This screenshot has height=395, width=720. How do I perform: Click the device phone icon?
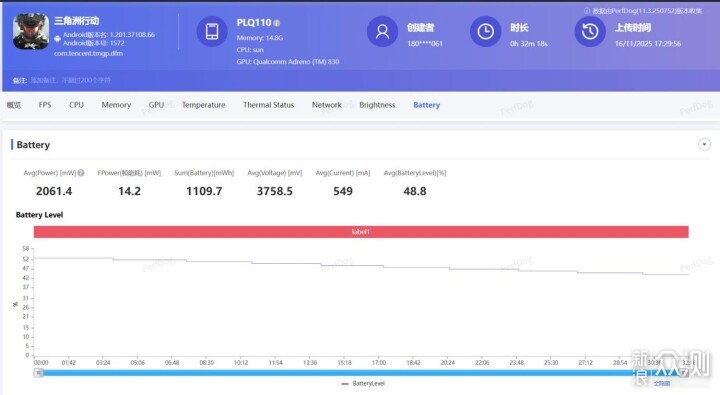tap(212, 31)
